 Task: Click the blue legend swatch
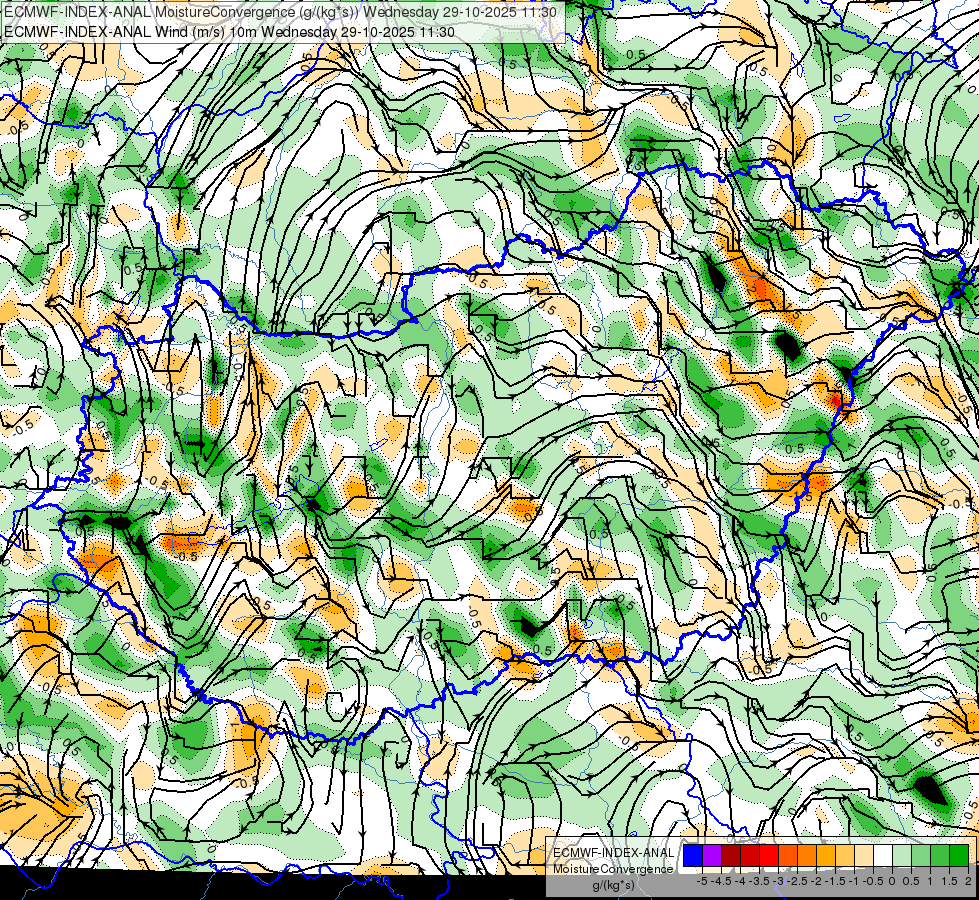pyautogui.click(x=693, y=855)
